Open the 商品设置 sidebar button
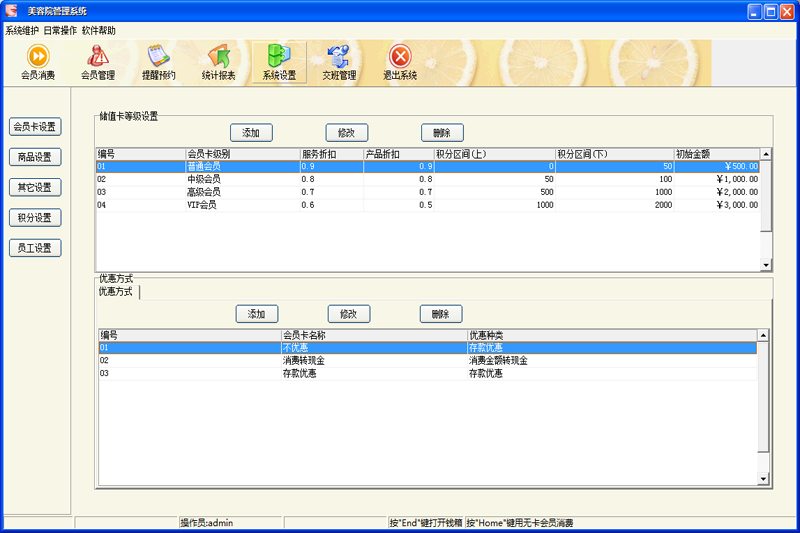 pos(35,157)
